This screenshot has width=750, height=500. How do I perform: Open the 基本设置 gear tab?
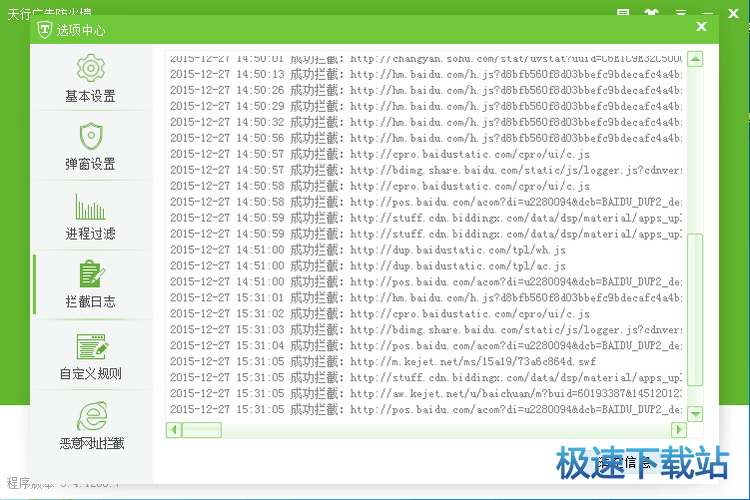91,78
